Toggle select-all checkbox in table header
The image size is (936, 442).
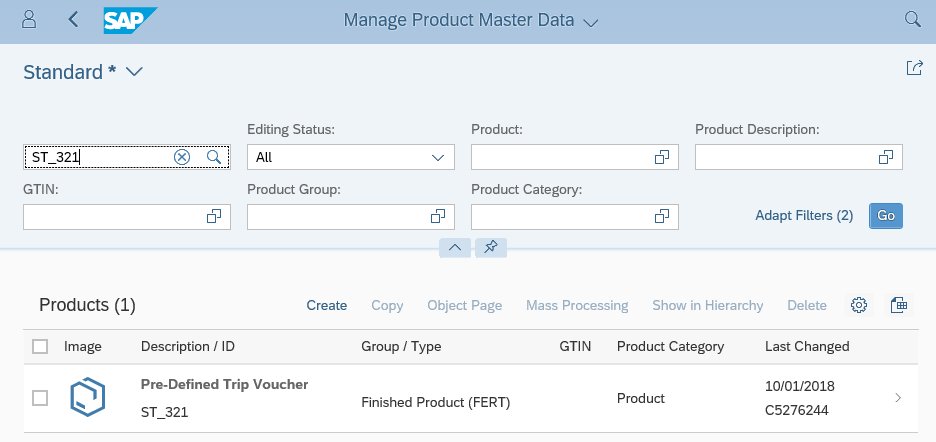click(40, 346)
